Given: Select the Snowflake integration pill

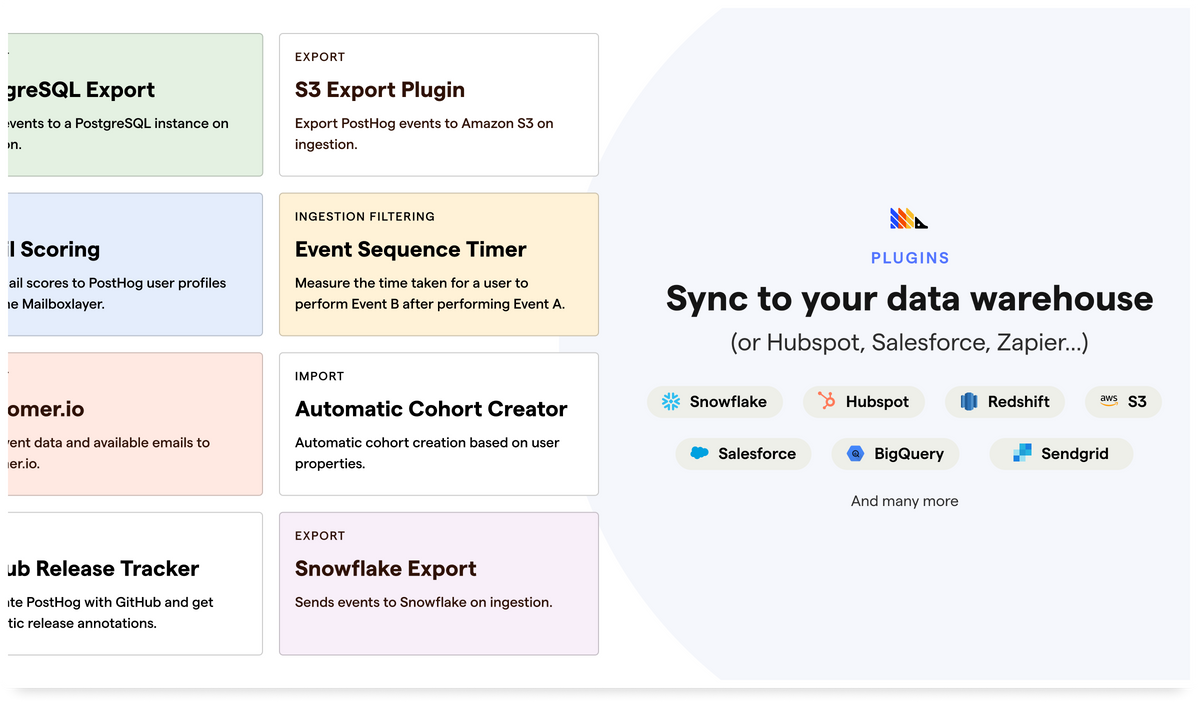Looking at the screenshot, I should pos(715,402).
